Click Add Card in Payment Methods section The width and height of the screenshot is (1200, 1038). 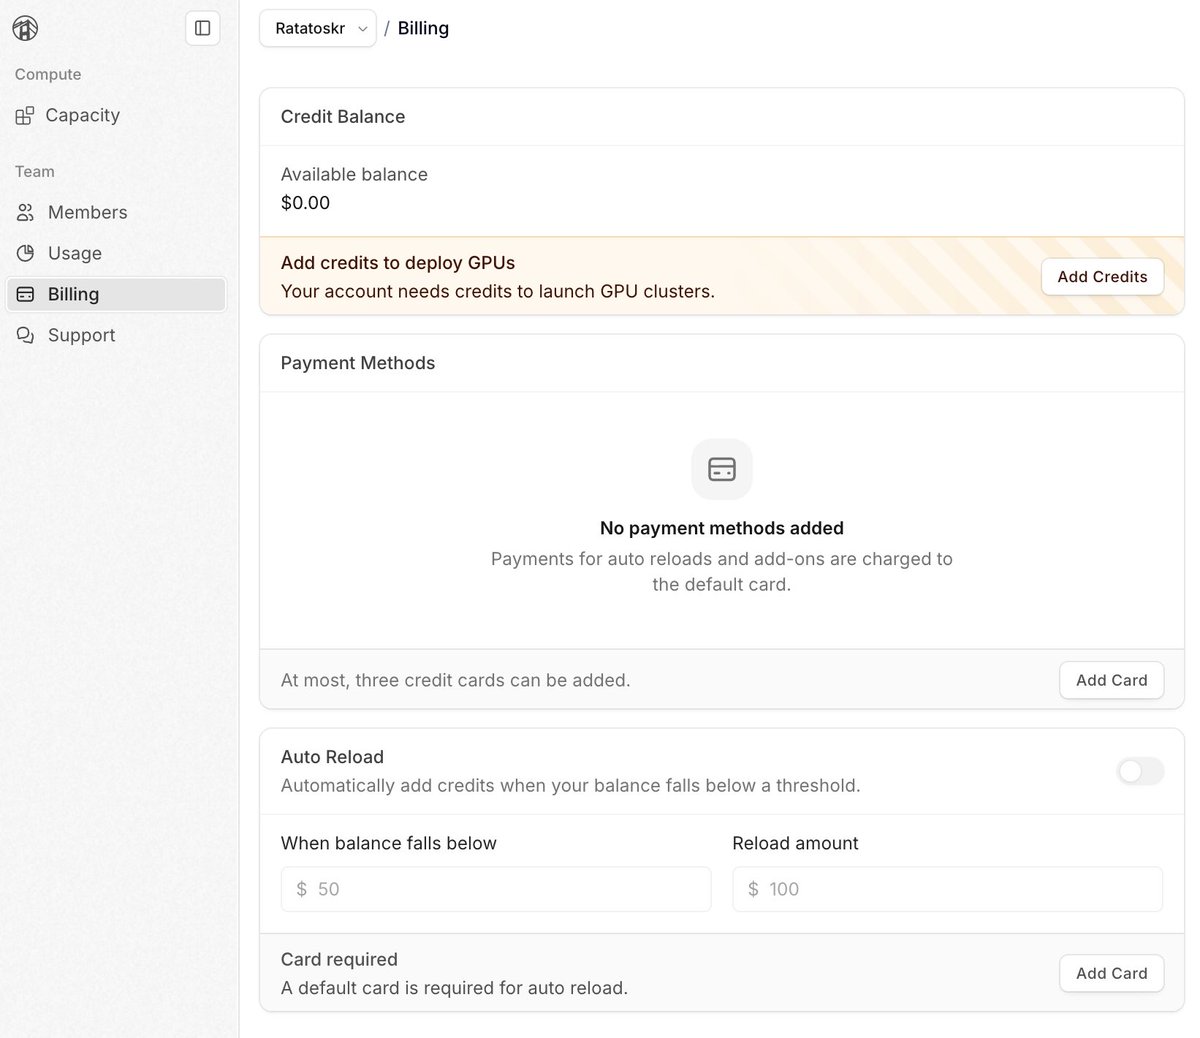tap(1111, 680)
